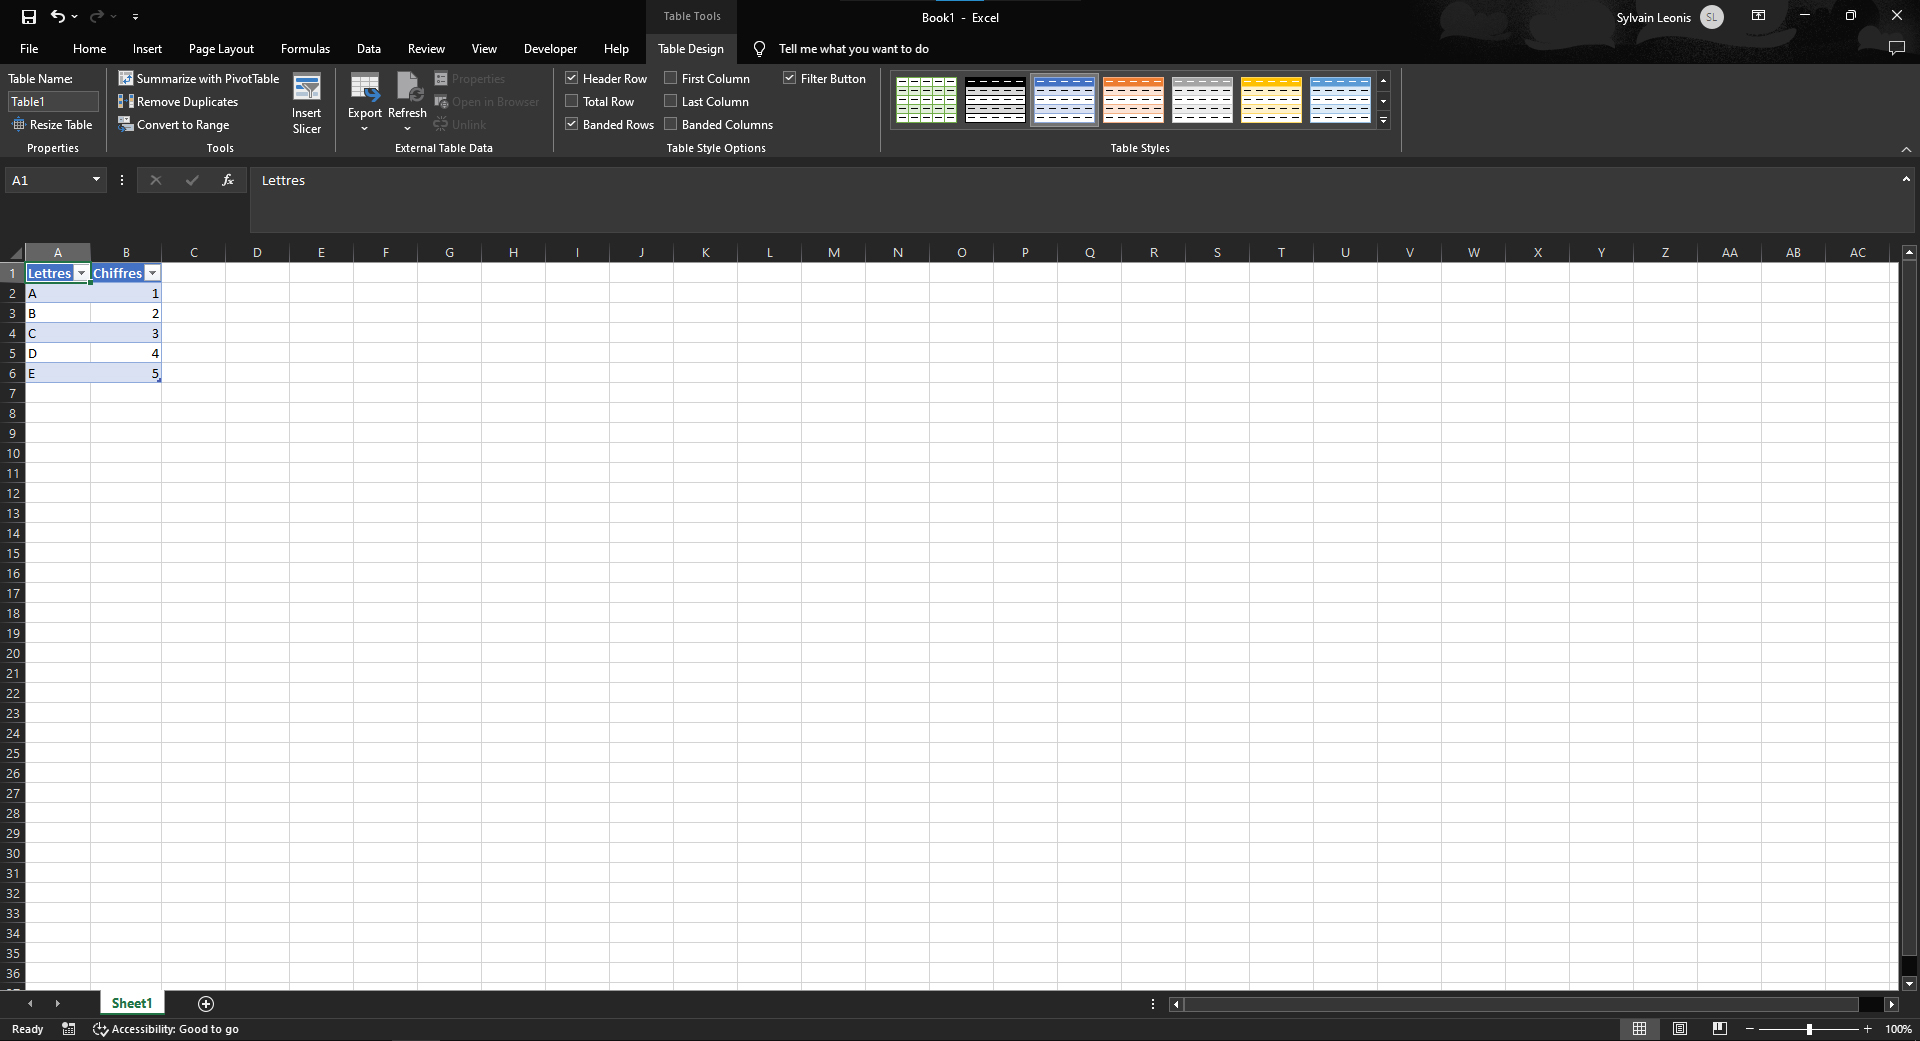This screenshot has height=1041, width=1920.
Task: Enable the Total Row checkbox
Action: click(572, 101)
